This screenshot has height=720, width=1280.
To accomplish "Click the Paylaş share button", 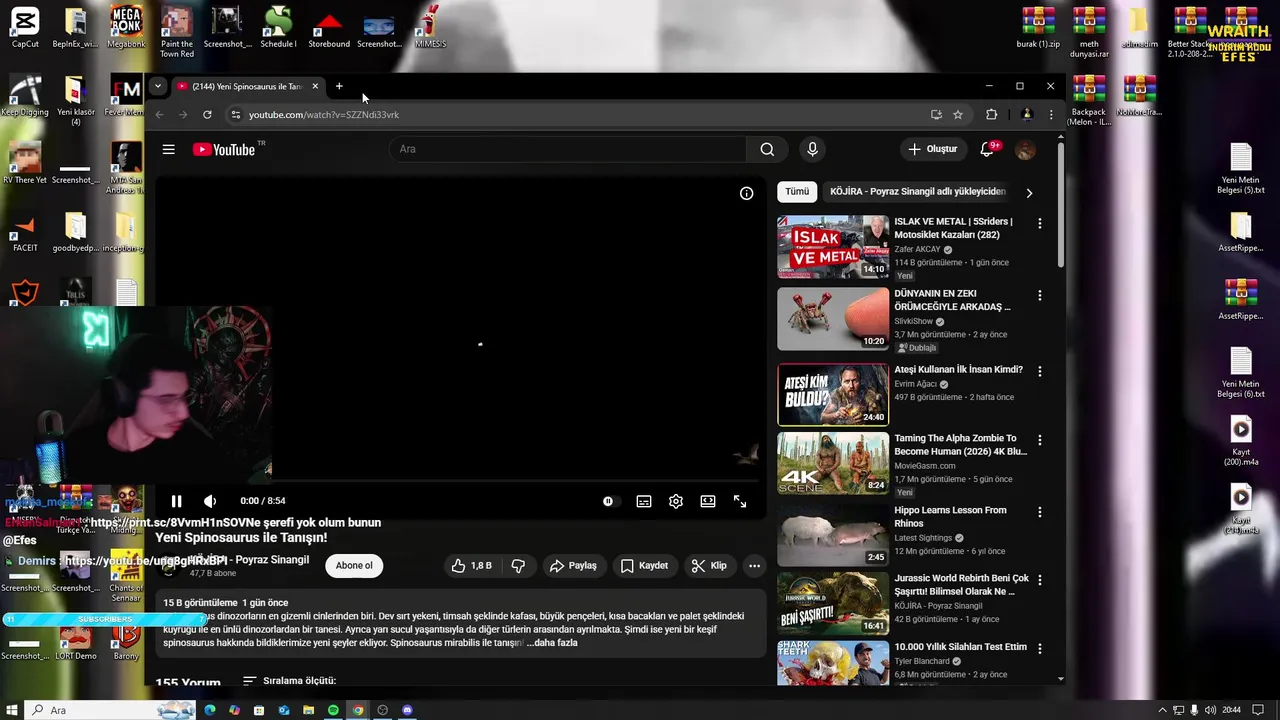I will coord(573,565).
